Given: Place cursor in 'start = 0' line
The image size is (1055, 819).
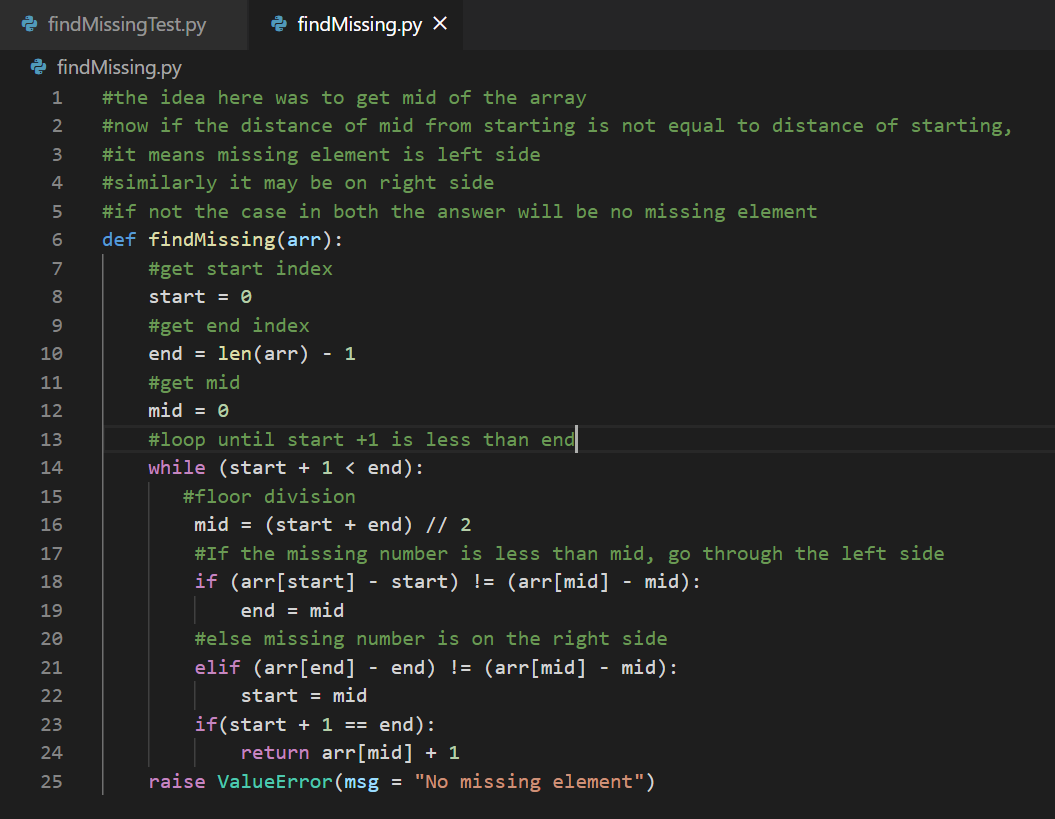Looking at the screenshot, I should pyautogui.click(x=200, y=297).
